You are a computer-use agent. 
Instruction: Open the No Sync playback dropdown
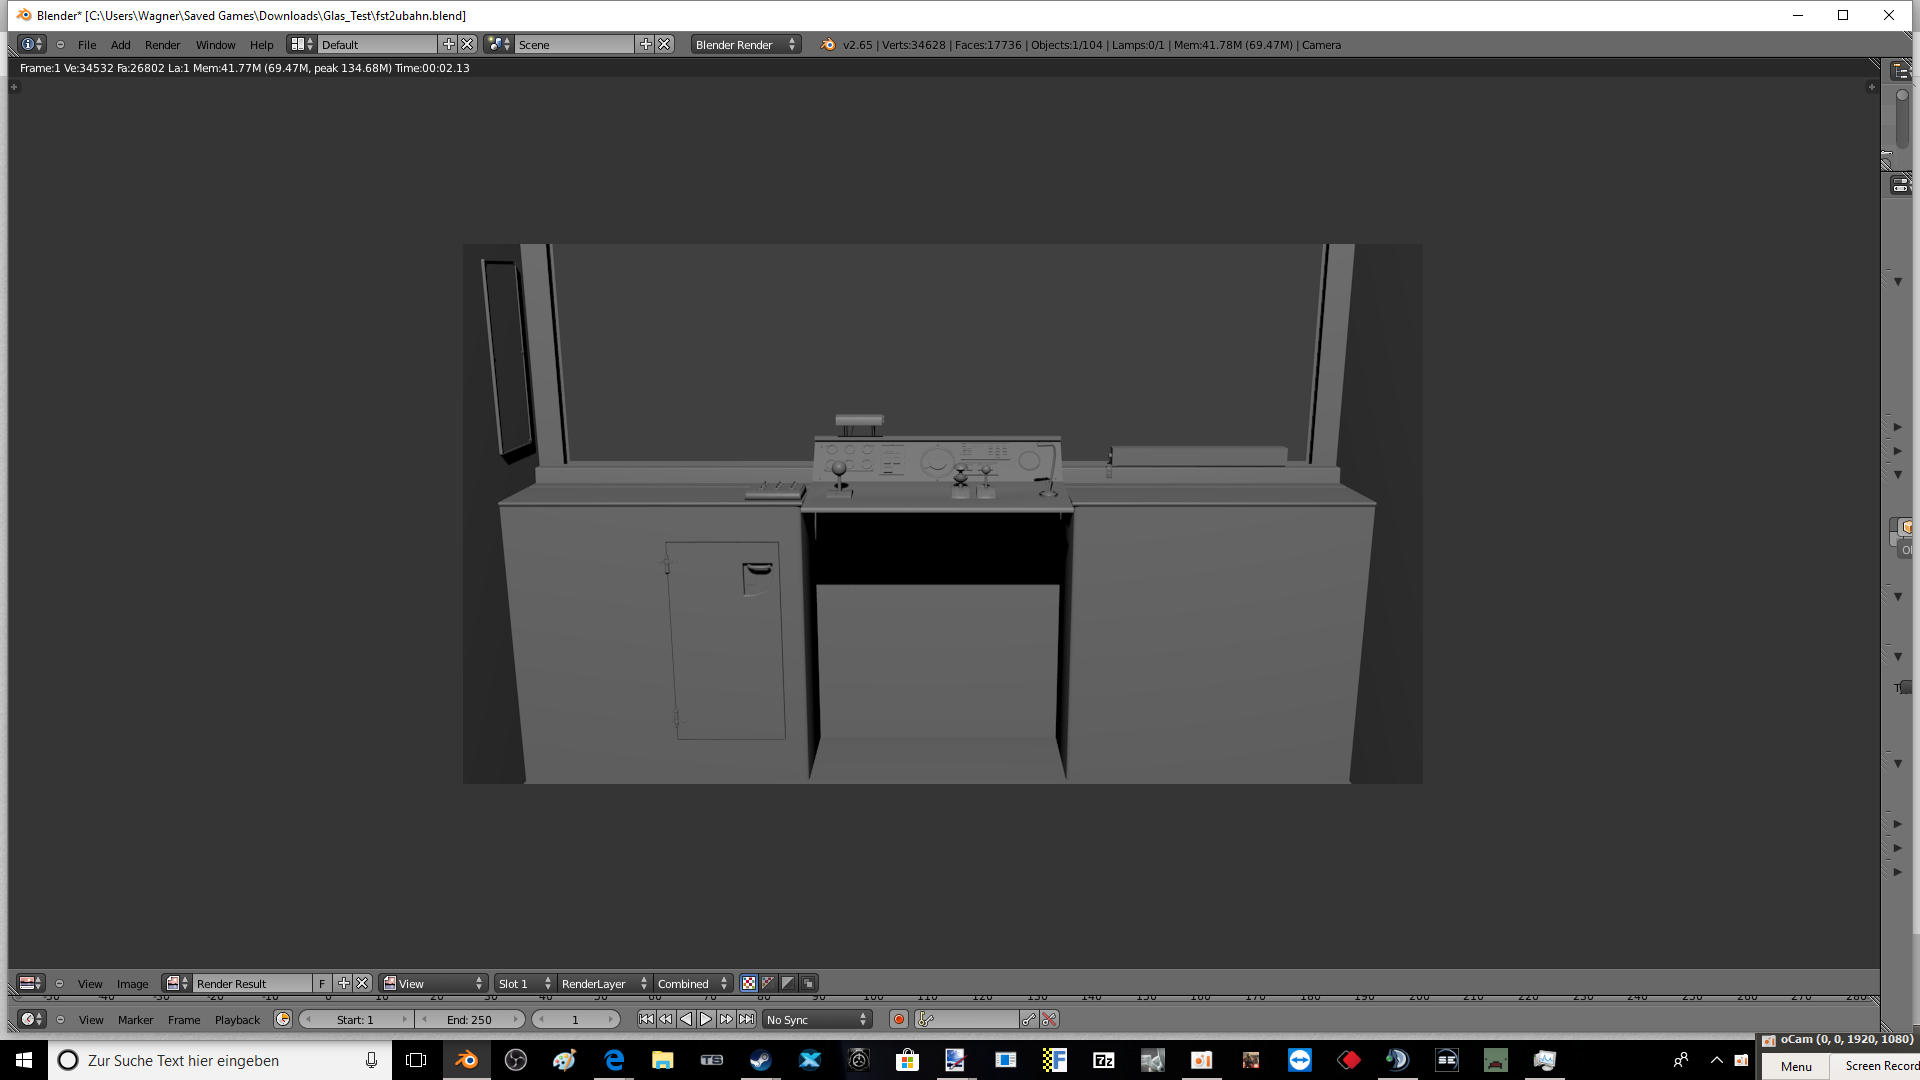point(816,1020)
